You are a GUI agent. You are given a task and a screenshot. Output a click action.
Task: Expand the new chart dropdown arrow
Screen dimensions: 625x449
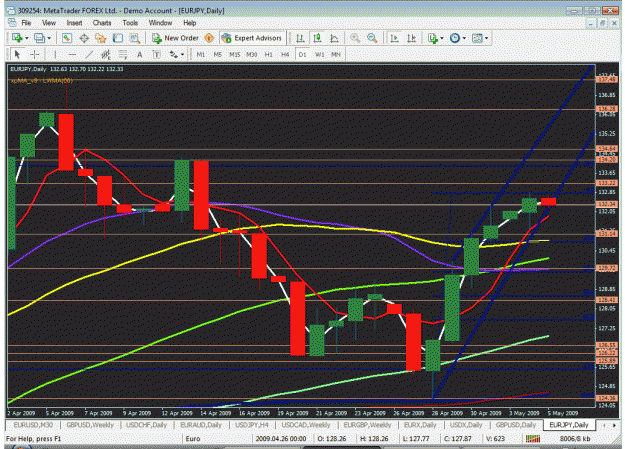tap(27, 38)
